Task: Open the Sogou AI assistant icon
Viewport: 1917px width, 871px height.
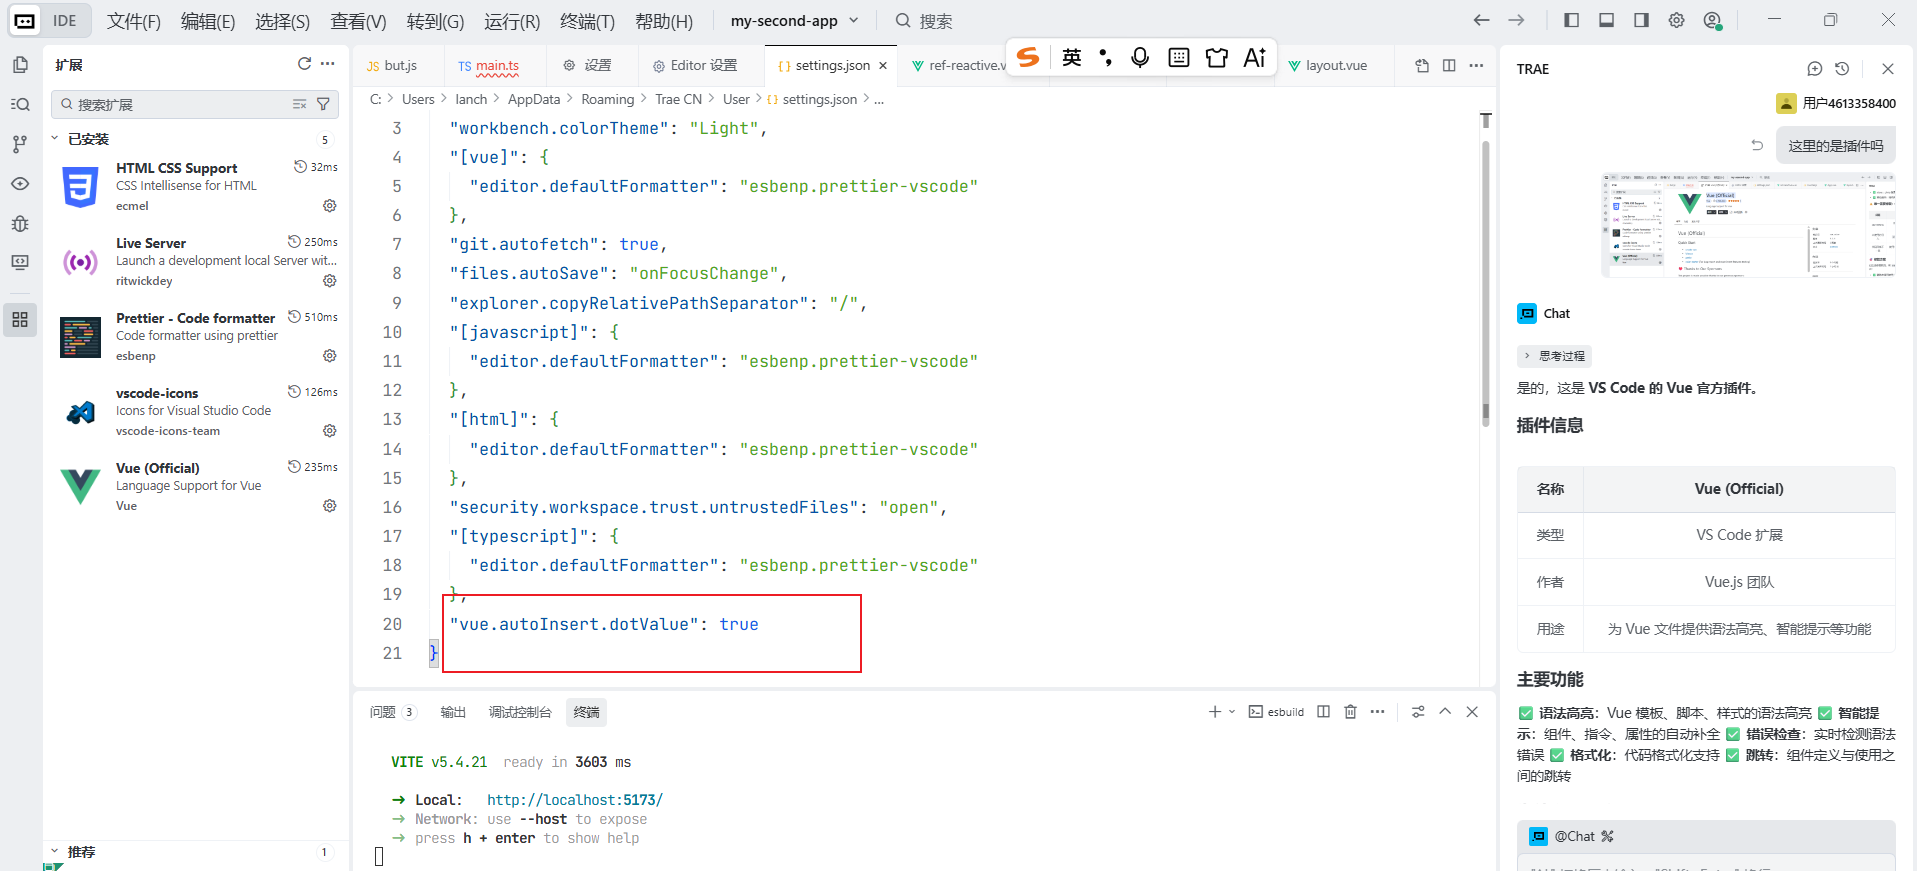Action: click(x=1255, y=58)
